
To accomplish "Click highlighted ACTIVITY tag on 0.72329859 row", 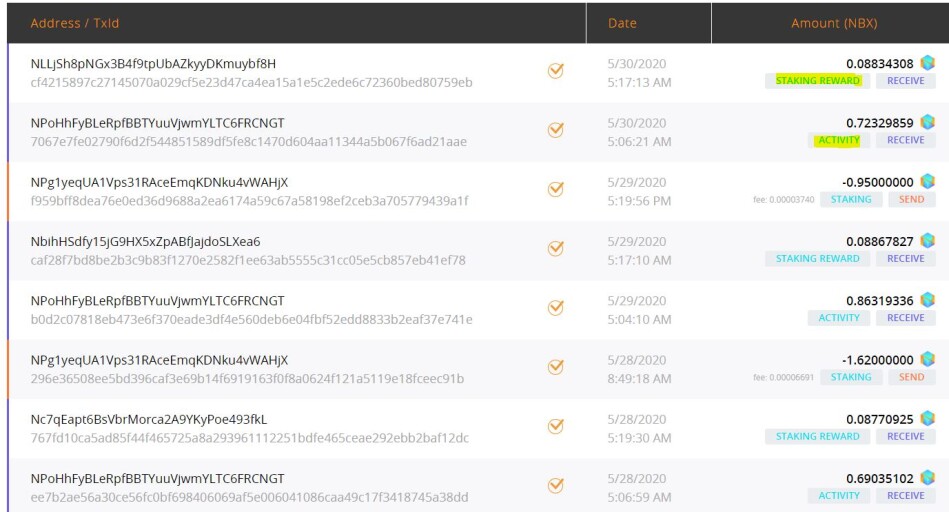I will [x=839, y=140].
